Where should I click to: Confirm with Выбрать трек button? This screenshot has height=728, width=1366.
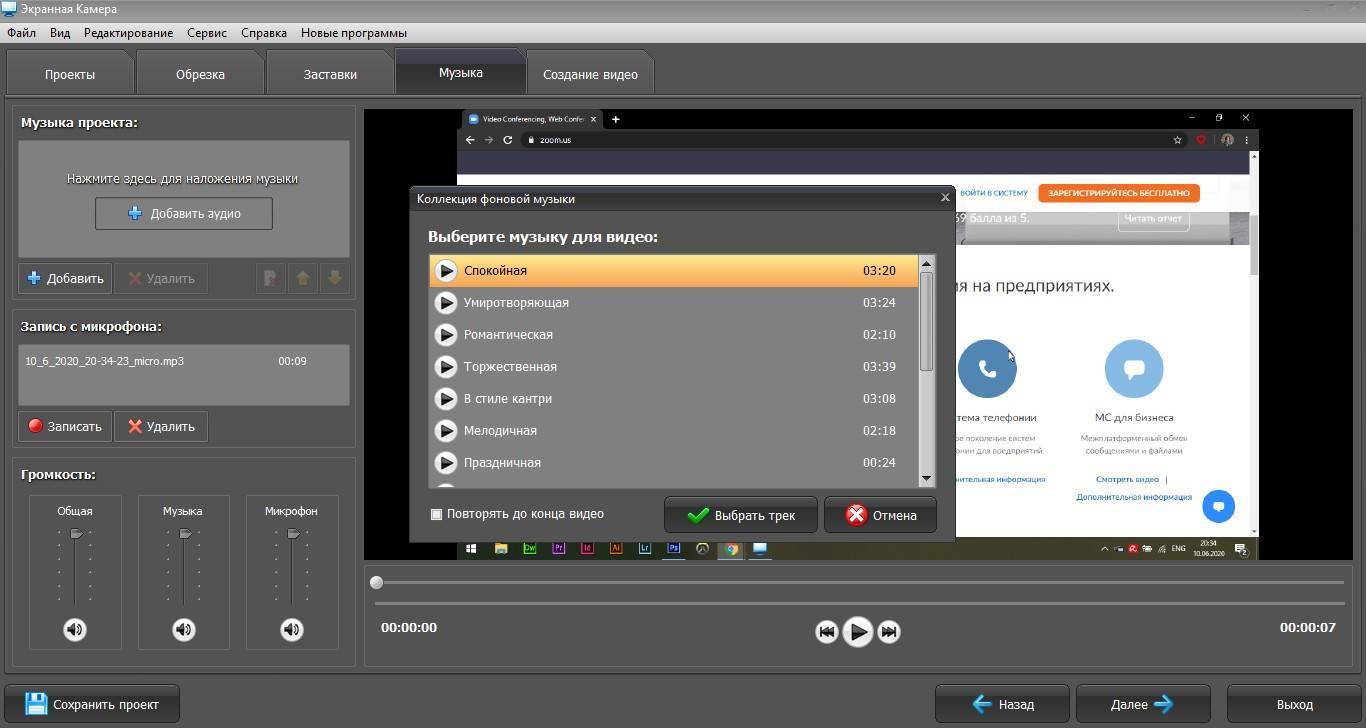[x=741, y=515]
